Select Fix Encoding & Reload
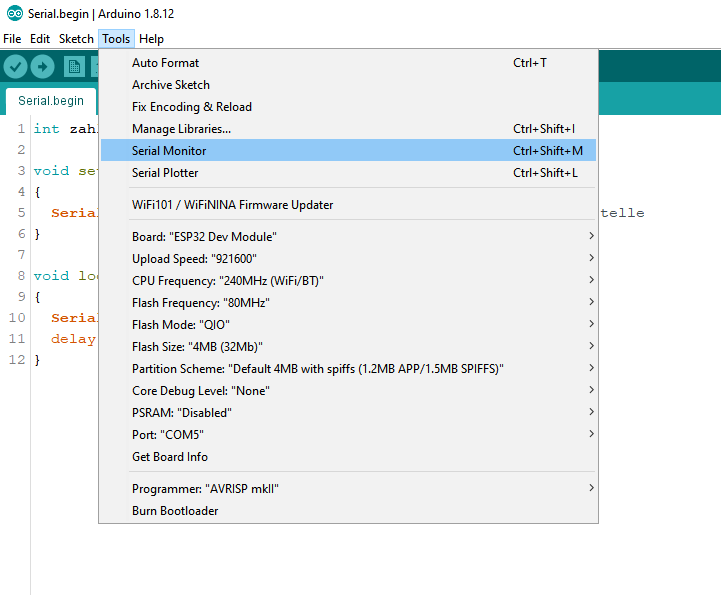This screenshot has height=595, width=721. point(191,107)
